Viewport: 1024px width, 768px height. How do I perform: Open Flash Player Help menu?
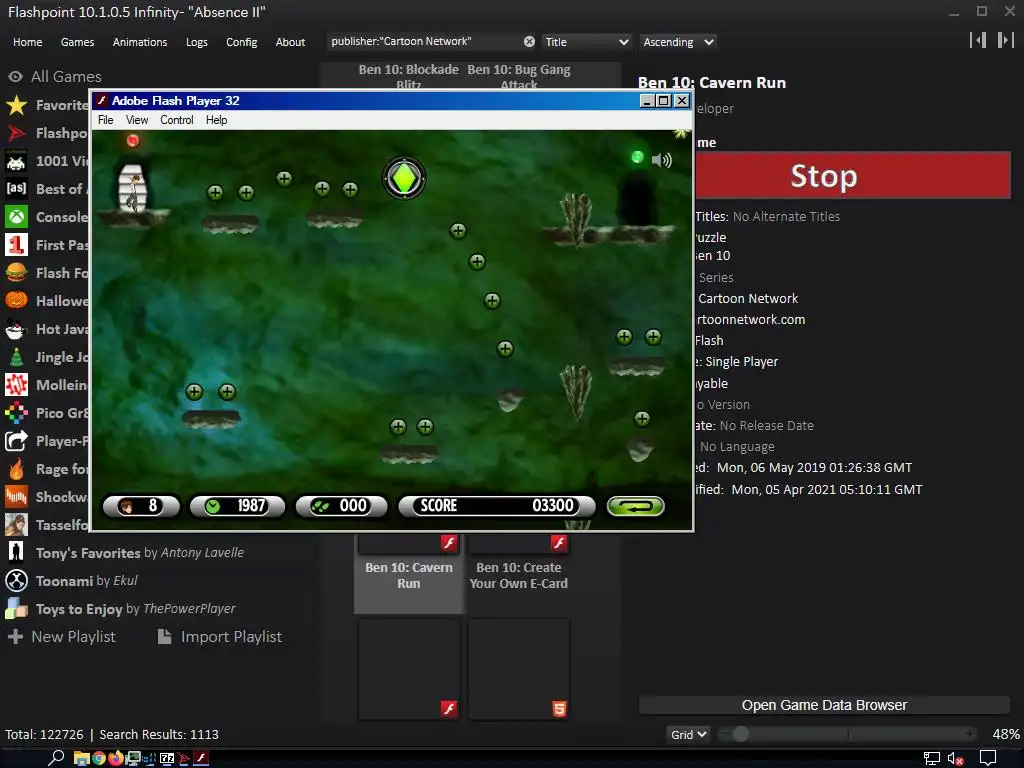[216, 120]
